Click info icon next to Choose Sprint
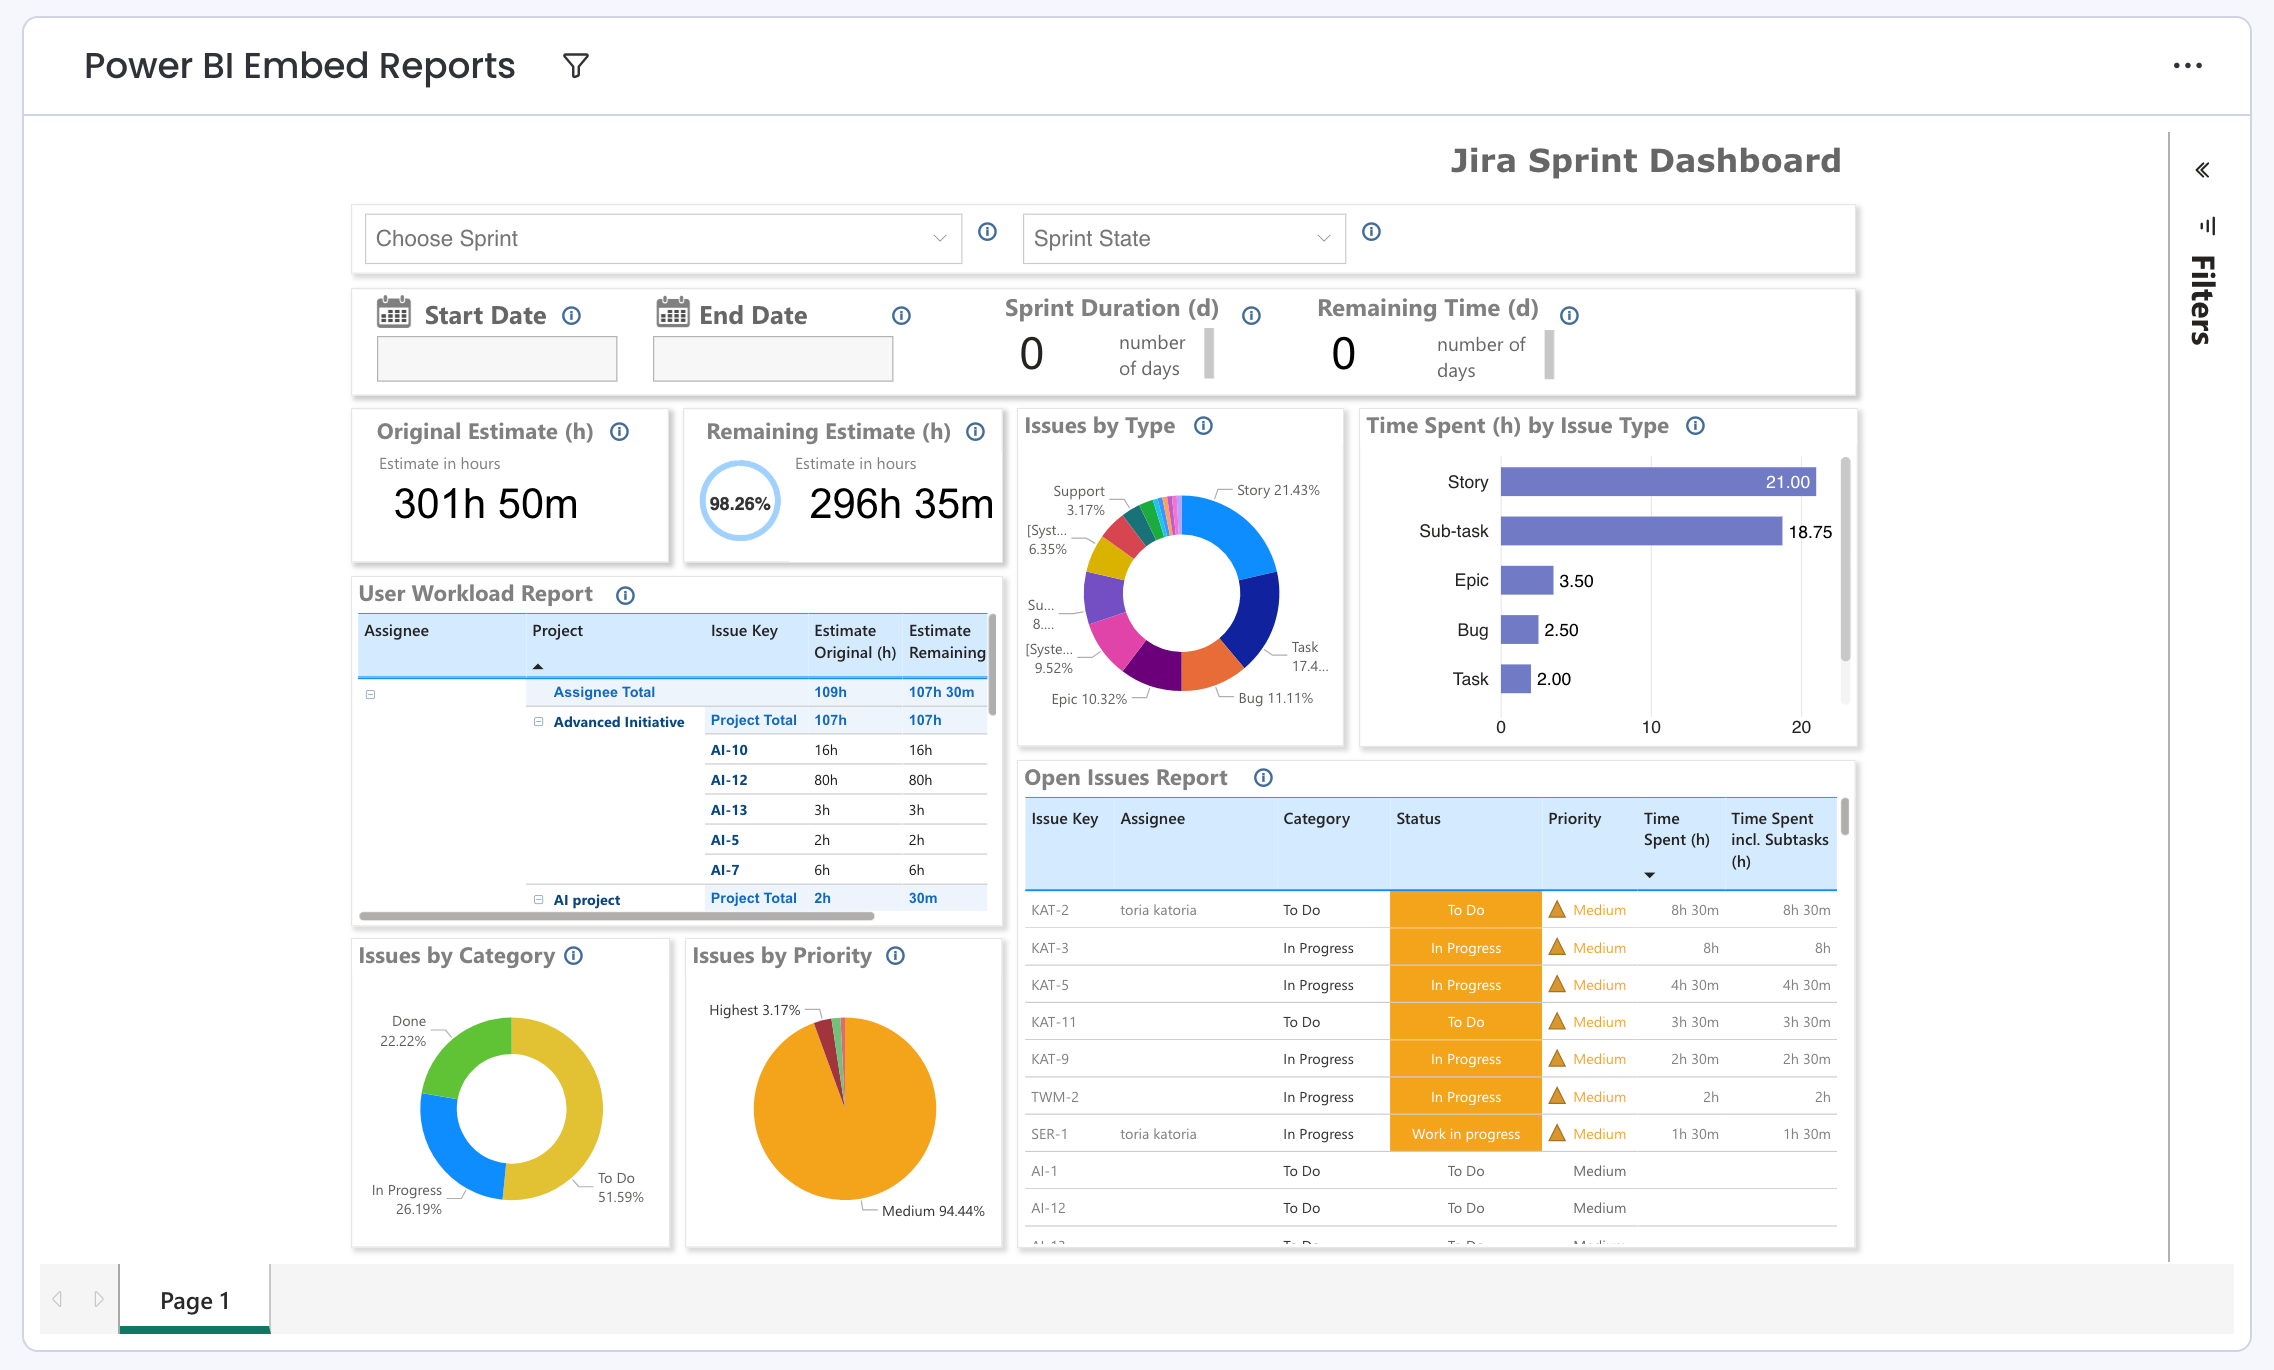Viewport: 2274px width, 1370px height. coord(987,232)
